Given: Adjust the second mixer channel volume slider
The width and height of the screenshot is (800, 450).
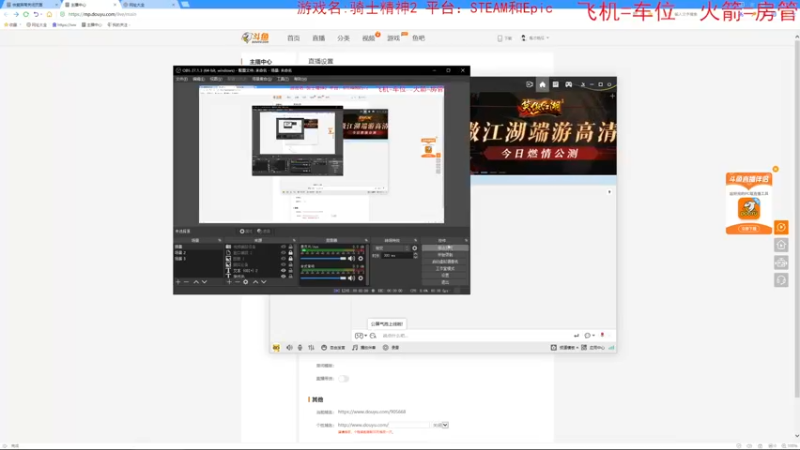Looking at the screenshot, I should (x=323, y=278).
